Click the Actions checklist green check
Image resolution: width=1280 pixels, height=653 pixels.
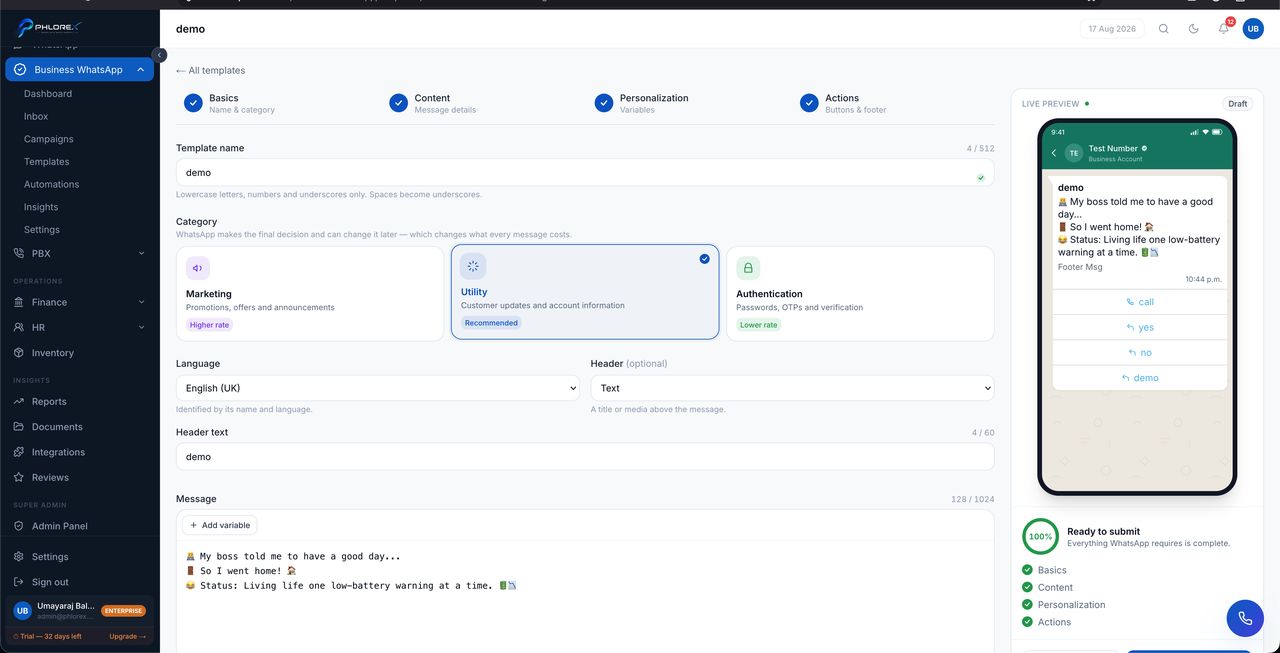click(1027, 622)
